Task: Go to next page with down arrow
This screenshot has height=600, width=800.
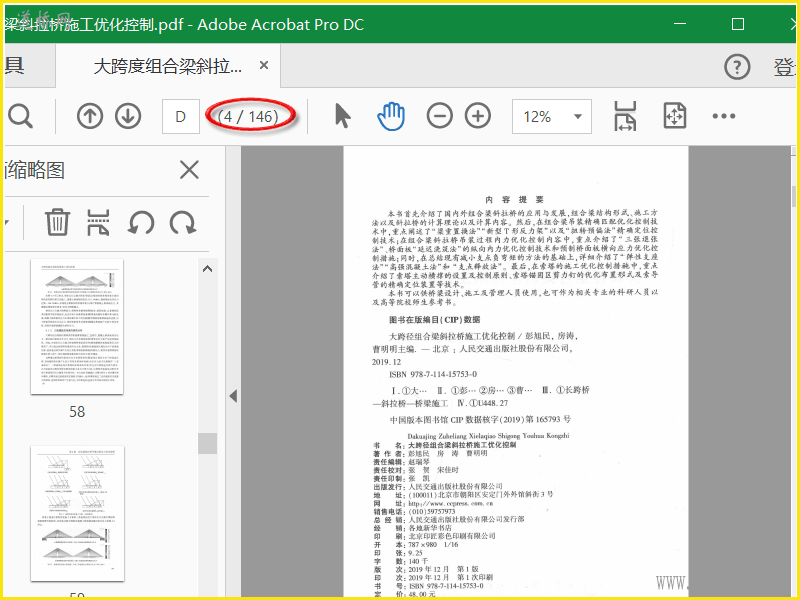Action: (128, 116)
